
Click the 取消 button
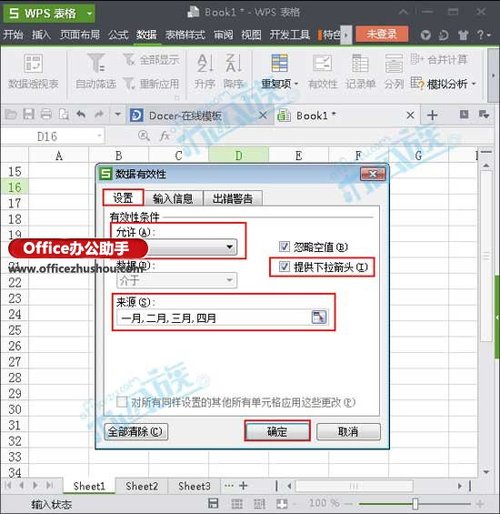pyautogui.click(x=348, y=432)
